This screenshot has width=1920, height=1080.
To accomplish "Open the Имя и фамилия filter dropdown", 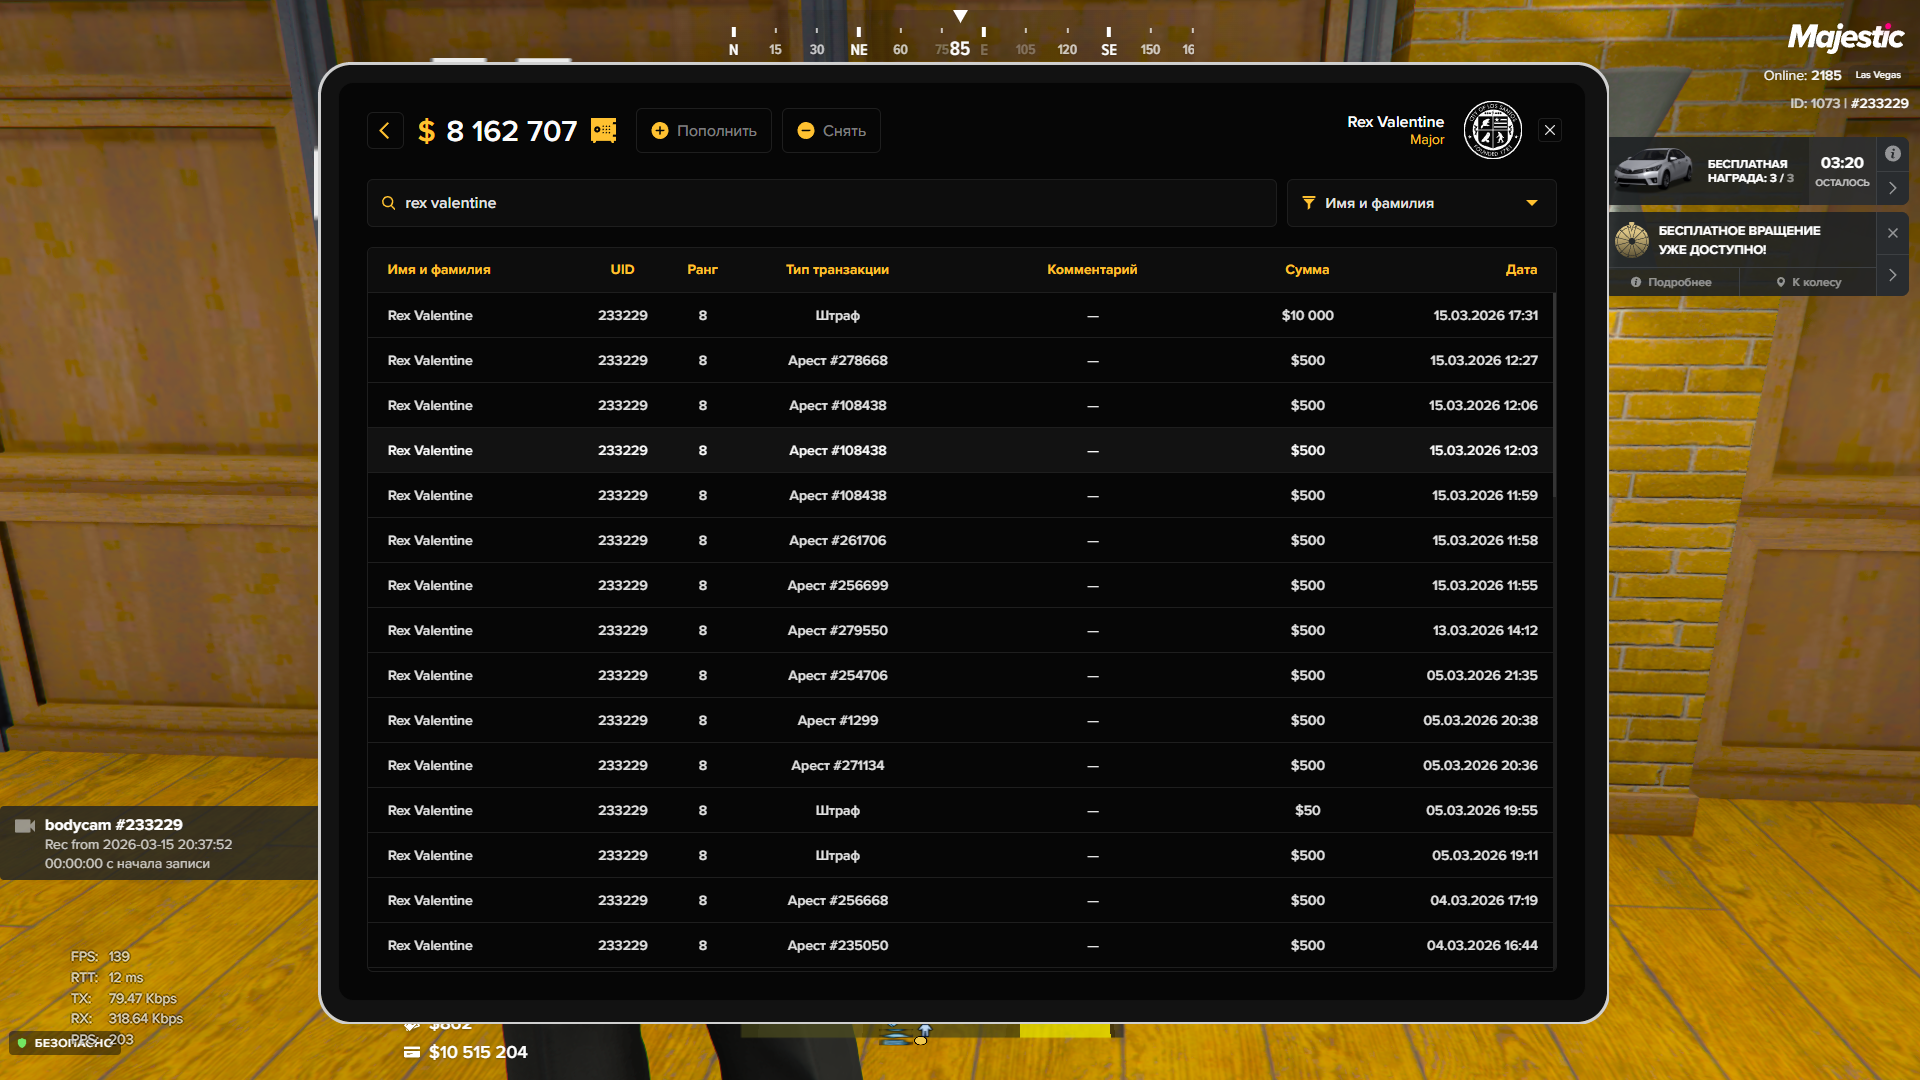I will click(1420, 203).
